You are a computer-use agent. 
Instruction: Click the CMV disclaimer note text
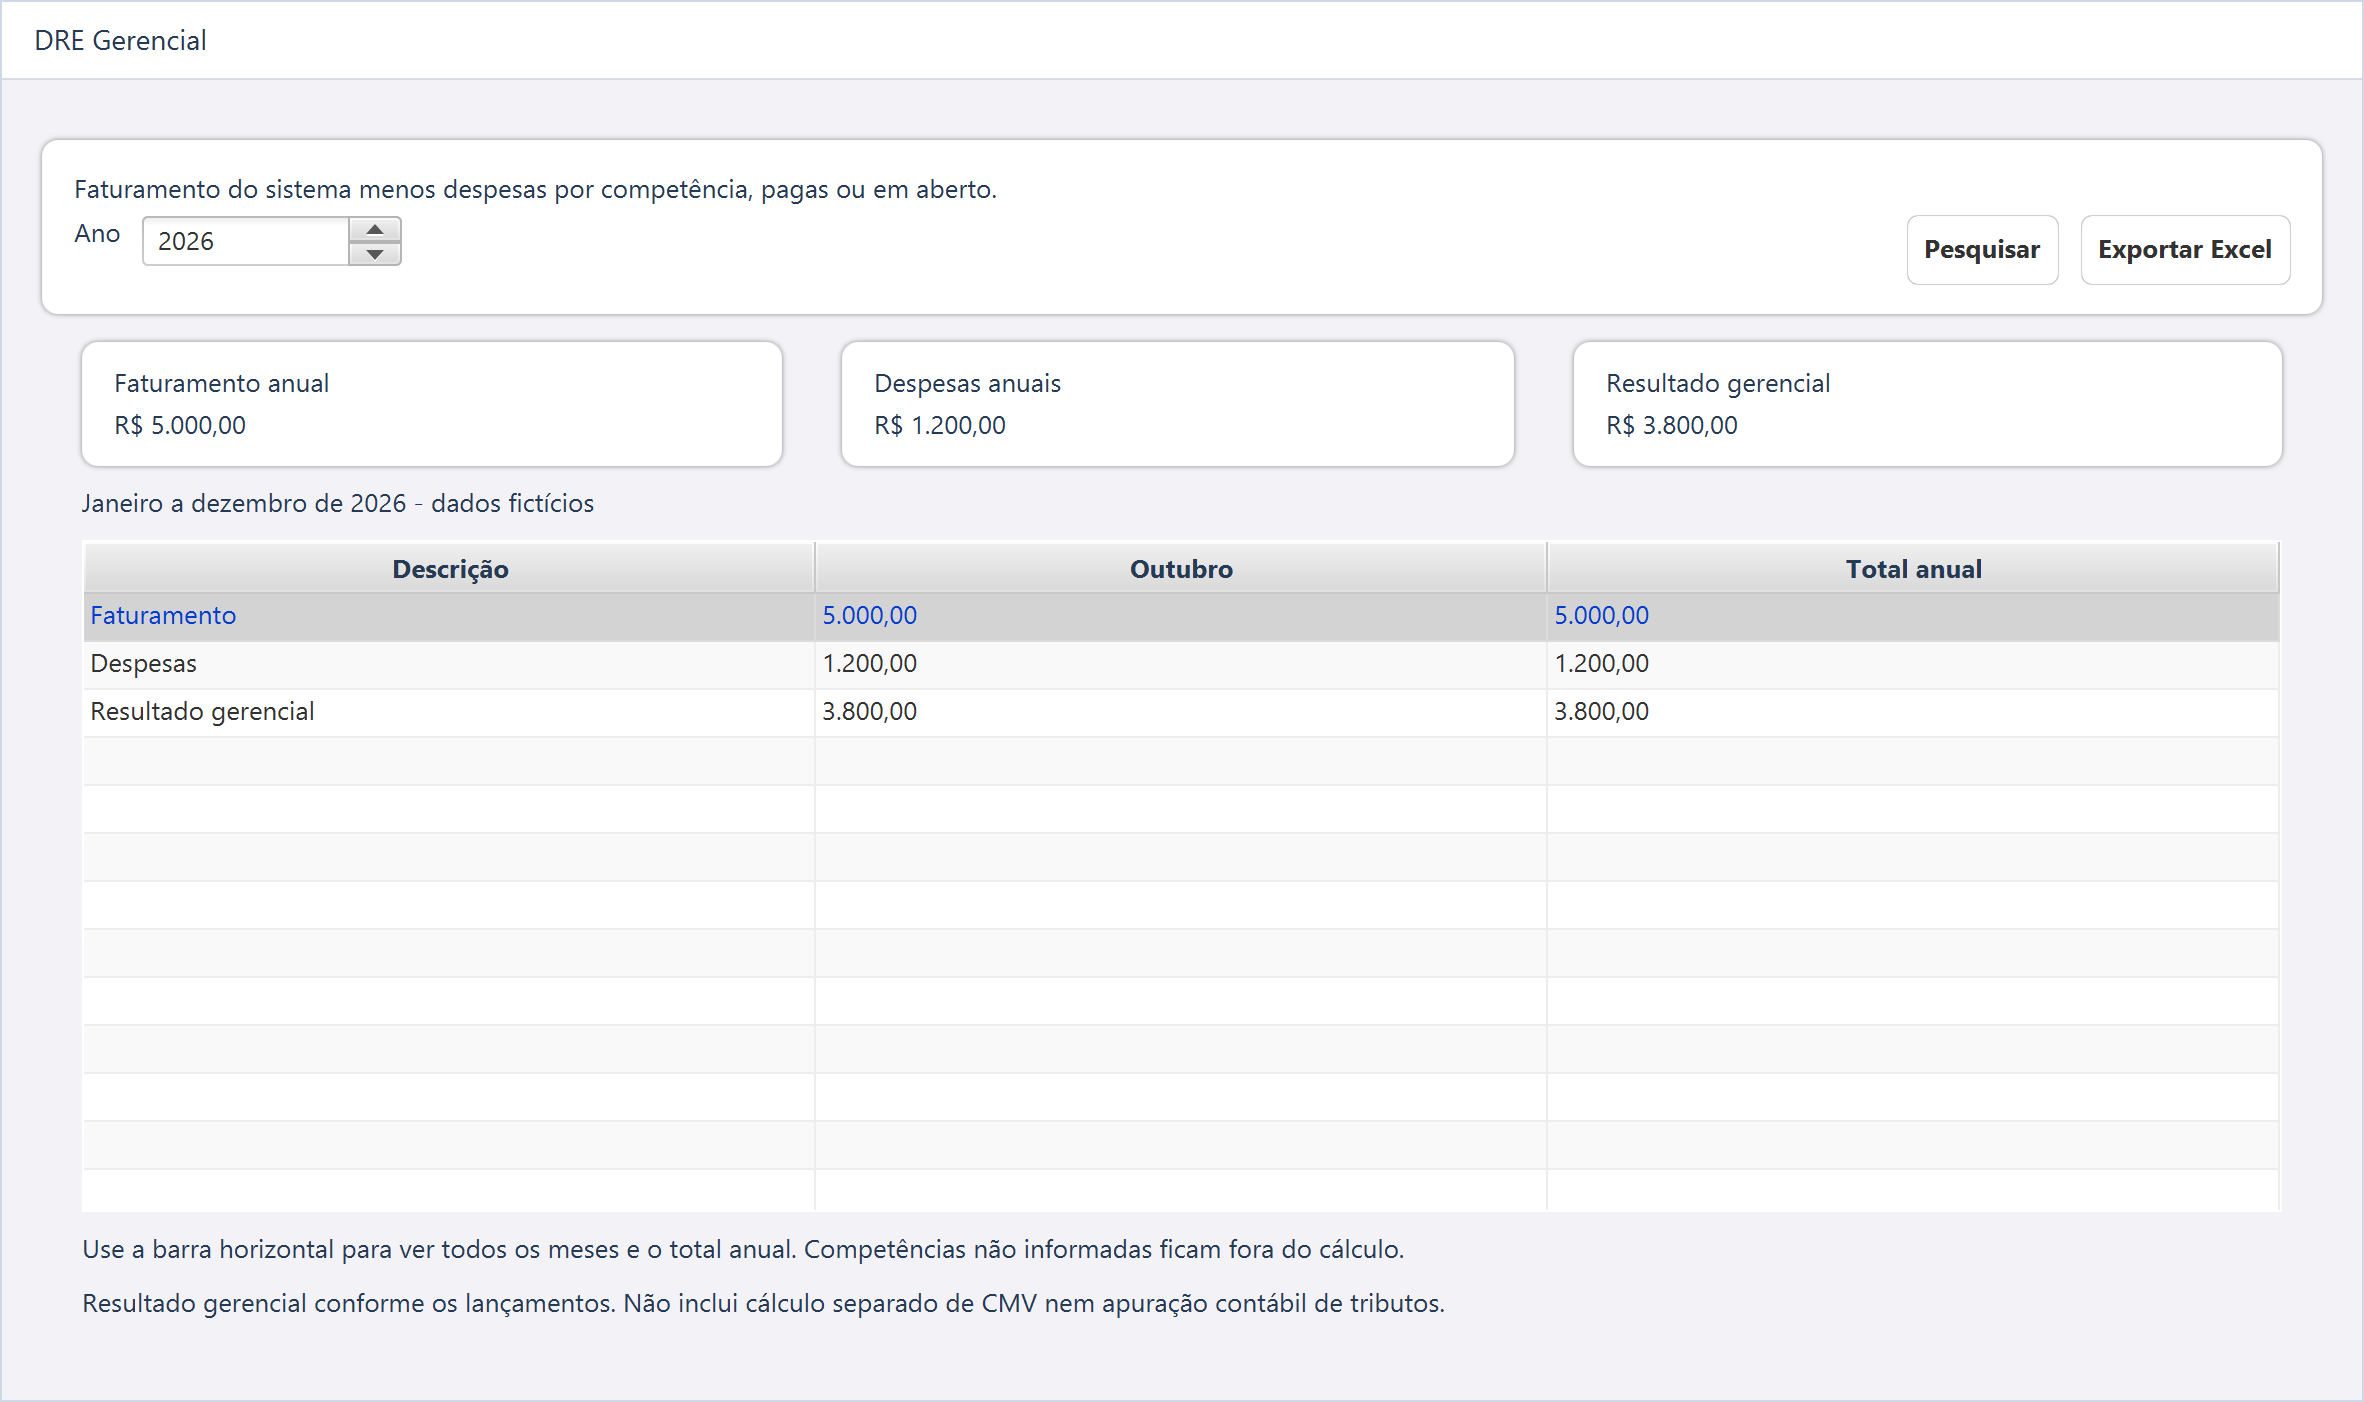[763, 1304]
